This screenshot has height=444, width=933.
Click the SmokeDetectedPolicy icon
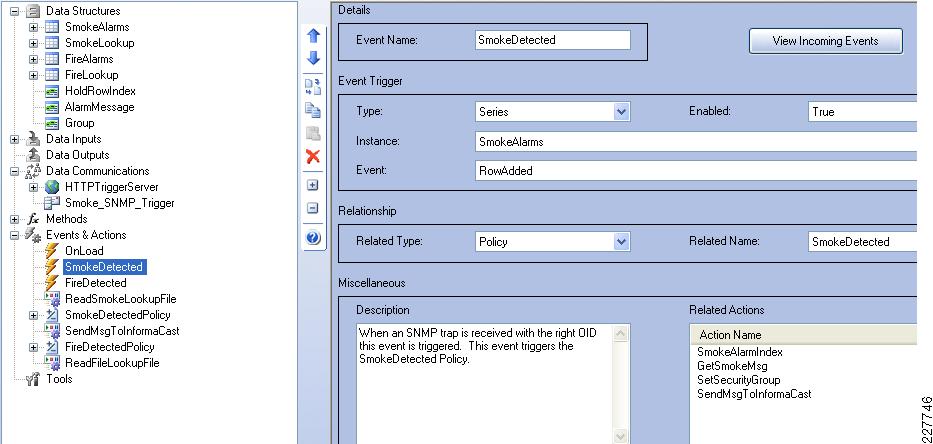(x=52, y=315)
